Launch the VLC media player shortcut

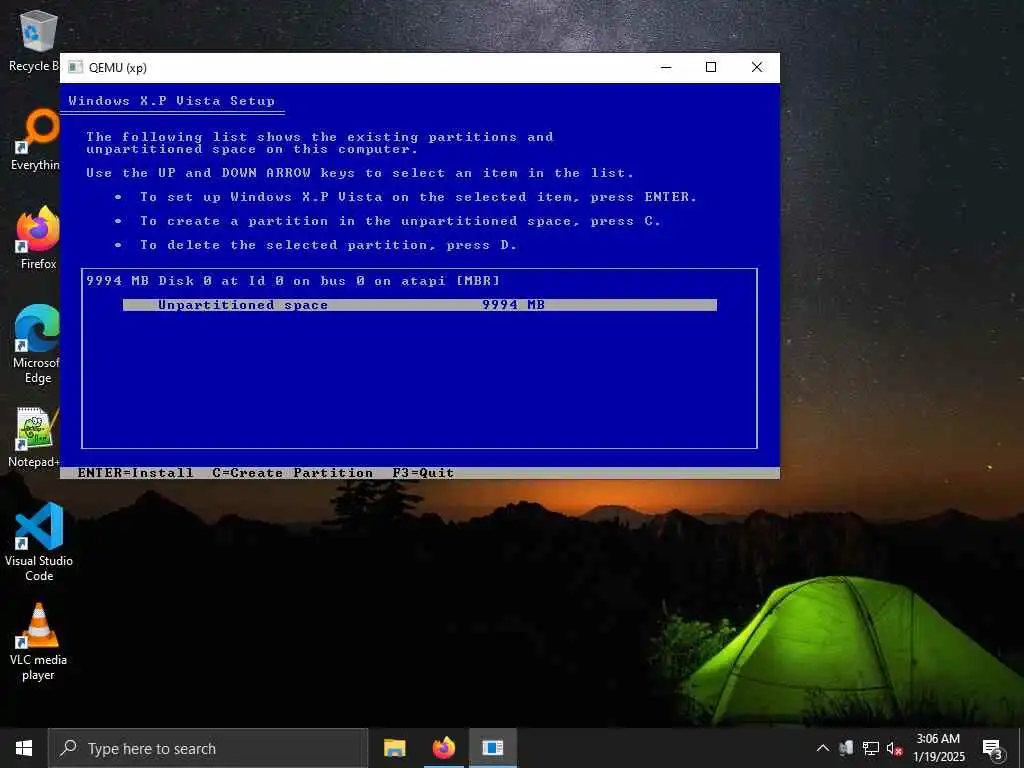tap(39, 642)
